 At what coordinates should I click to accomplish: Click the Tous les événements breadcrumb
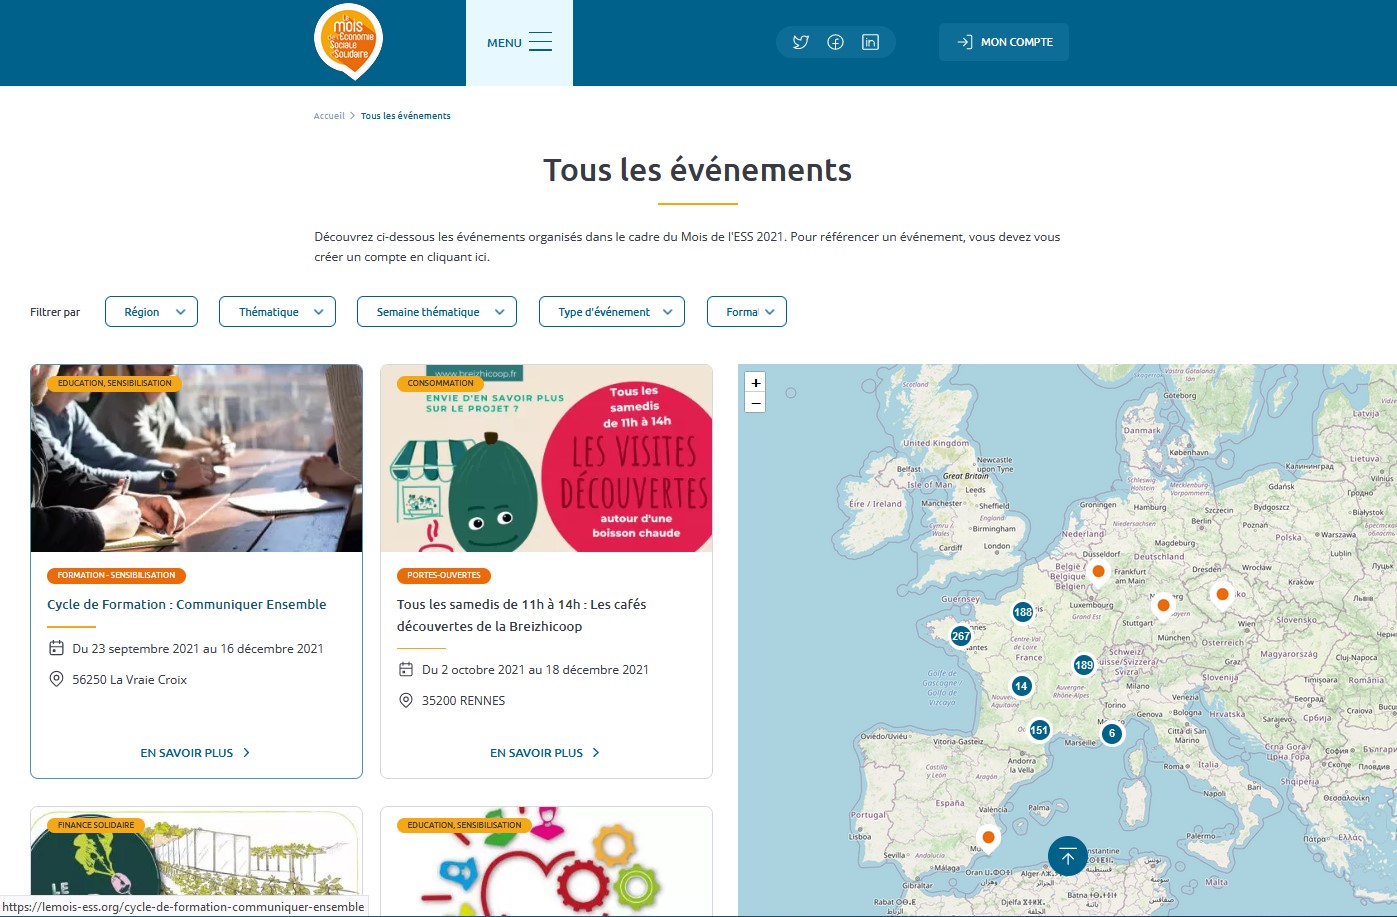tap(406, 116)
